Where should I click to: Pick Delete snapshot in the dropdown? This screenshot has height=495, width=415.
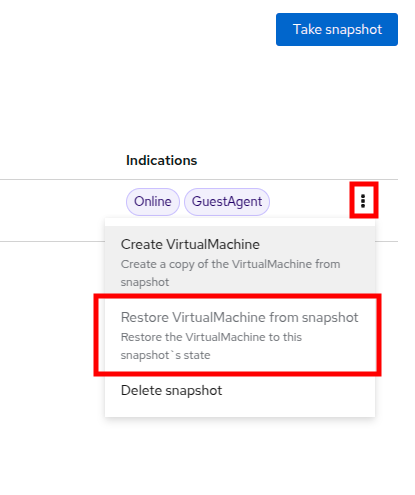pyautogui.click(x=240, y=390)
